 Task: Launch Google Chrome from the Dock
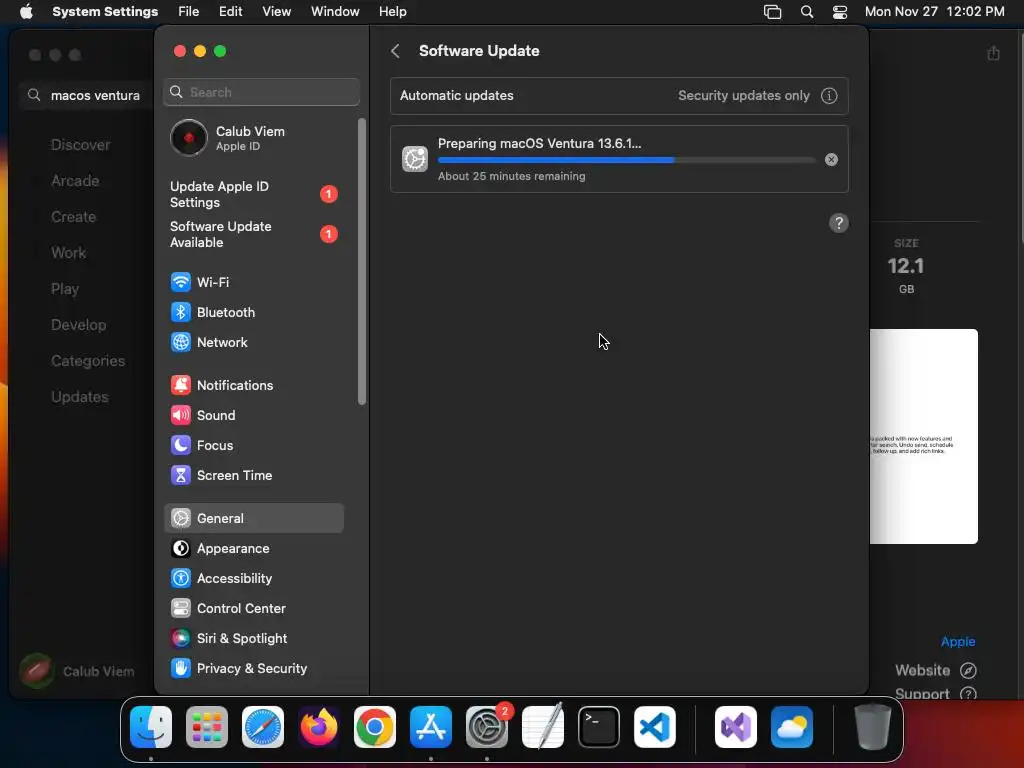[x=375, y=727]
